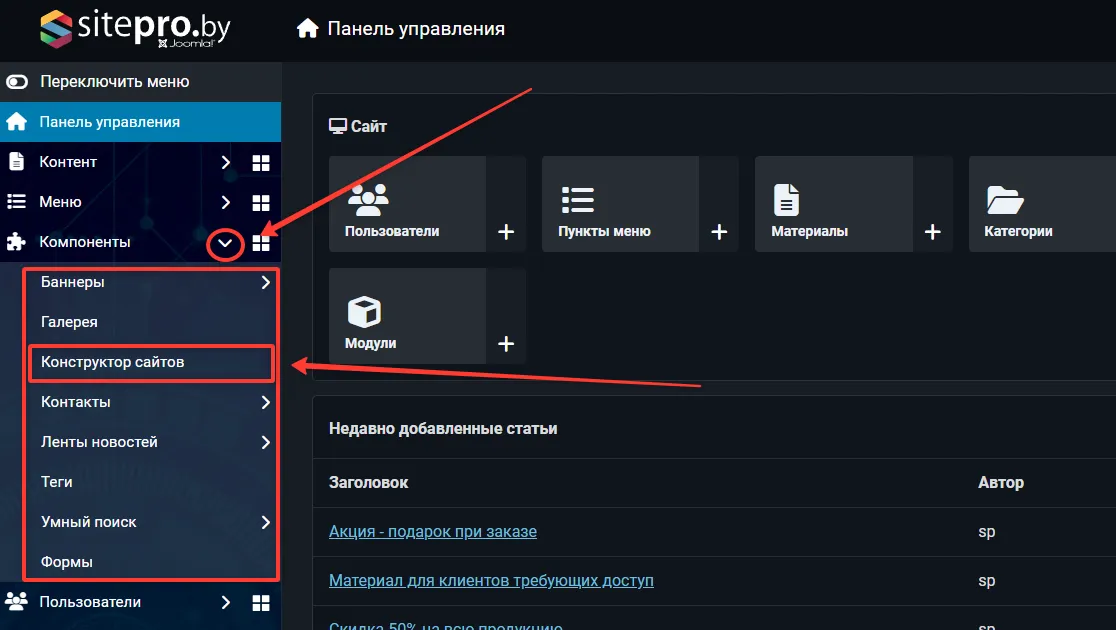Viewport: 1116px width, 630px height.
Task: Add new article via Материалы plus
Action: click(933, 232)
